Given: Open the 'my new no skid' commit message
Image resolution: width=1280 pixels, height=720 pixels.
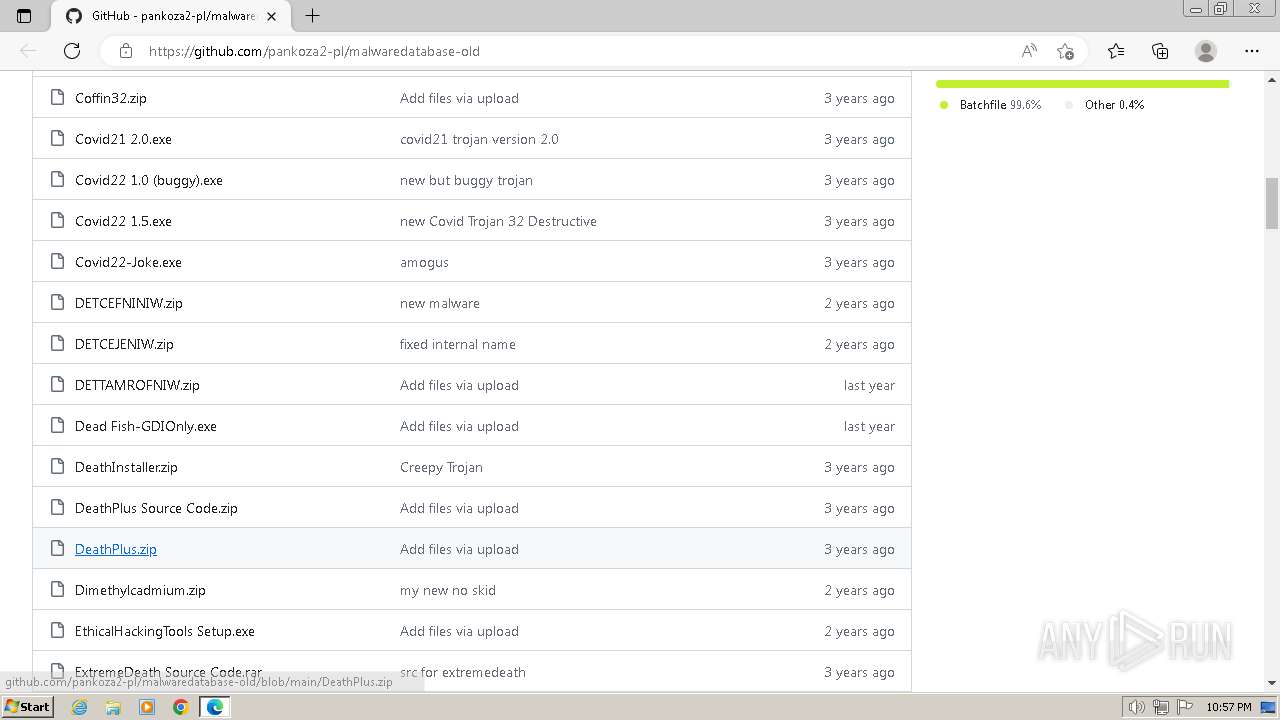Looking at the screenshot, I should 448,590.
